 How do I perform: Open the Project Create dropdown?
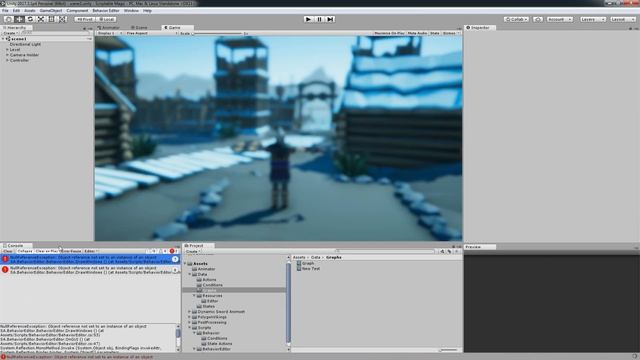(x=192, y=251)
